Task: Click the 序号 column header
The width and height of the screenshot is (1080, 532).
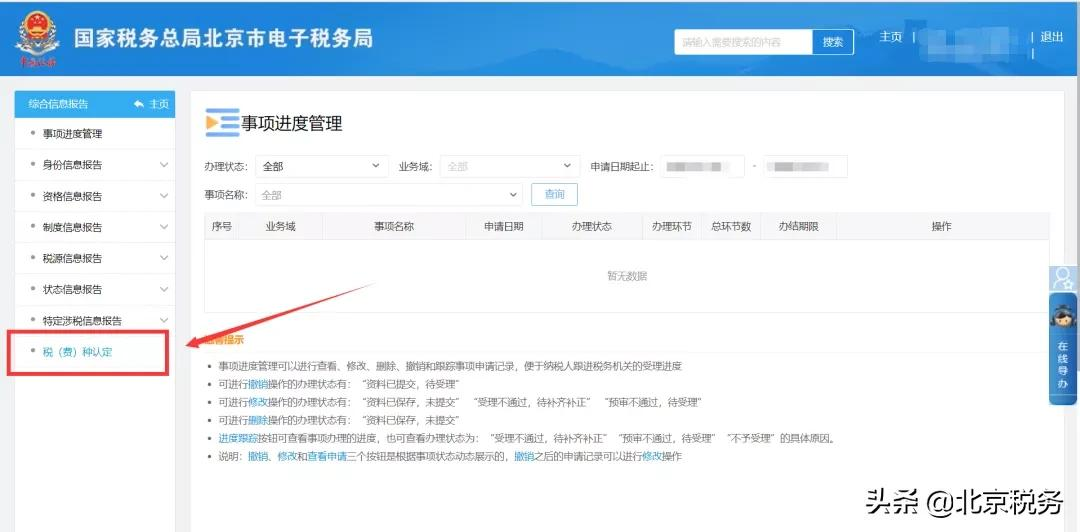Action: tap(222, 226)
